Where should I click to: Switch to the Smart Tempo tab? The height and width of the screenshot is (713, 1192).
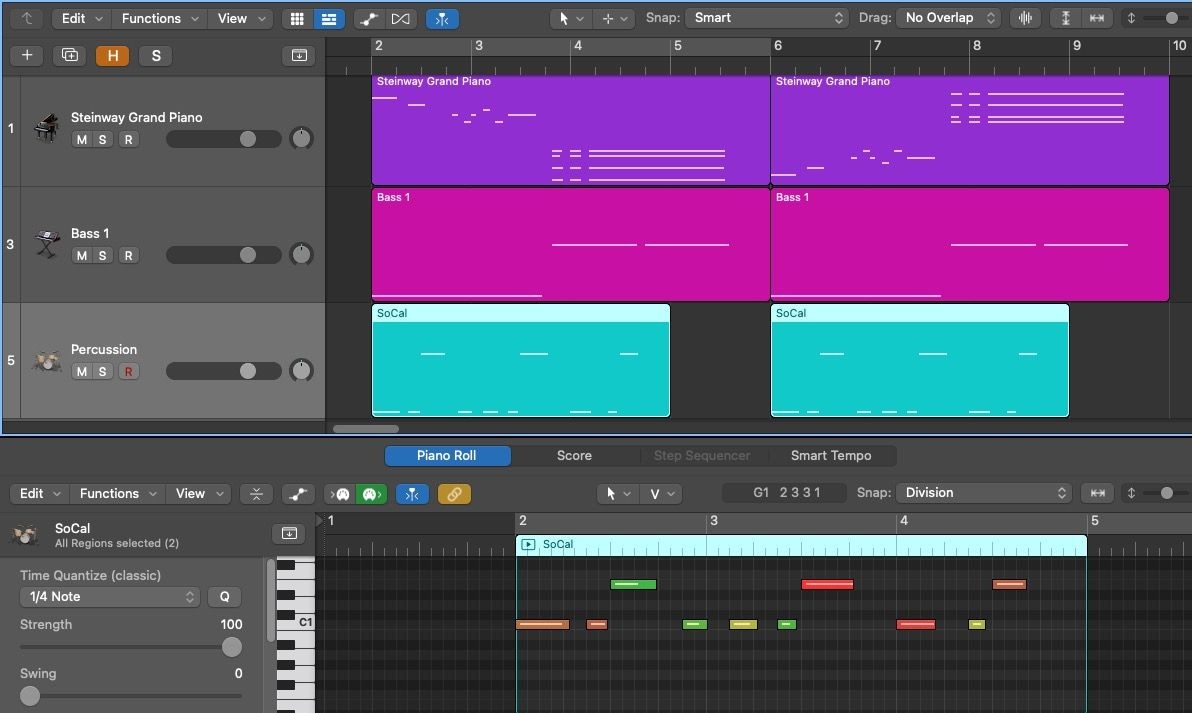[831, 455]
